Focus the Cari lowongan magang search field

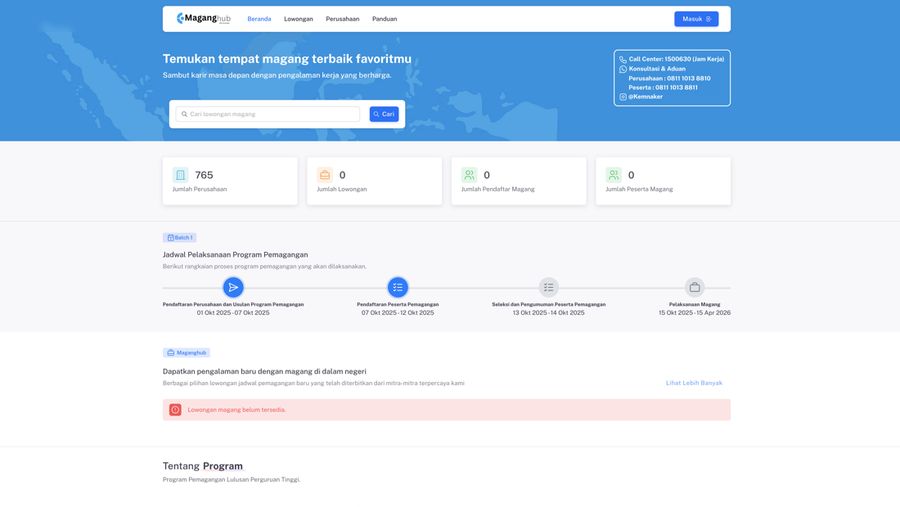[268, 114]
